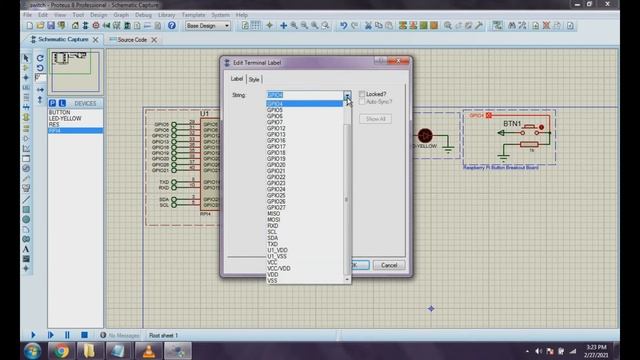Tick the Locked? checkbox

pos(362,94)
